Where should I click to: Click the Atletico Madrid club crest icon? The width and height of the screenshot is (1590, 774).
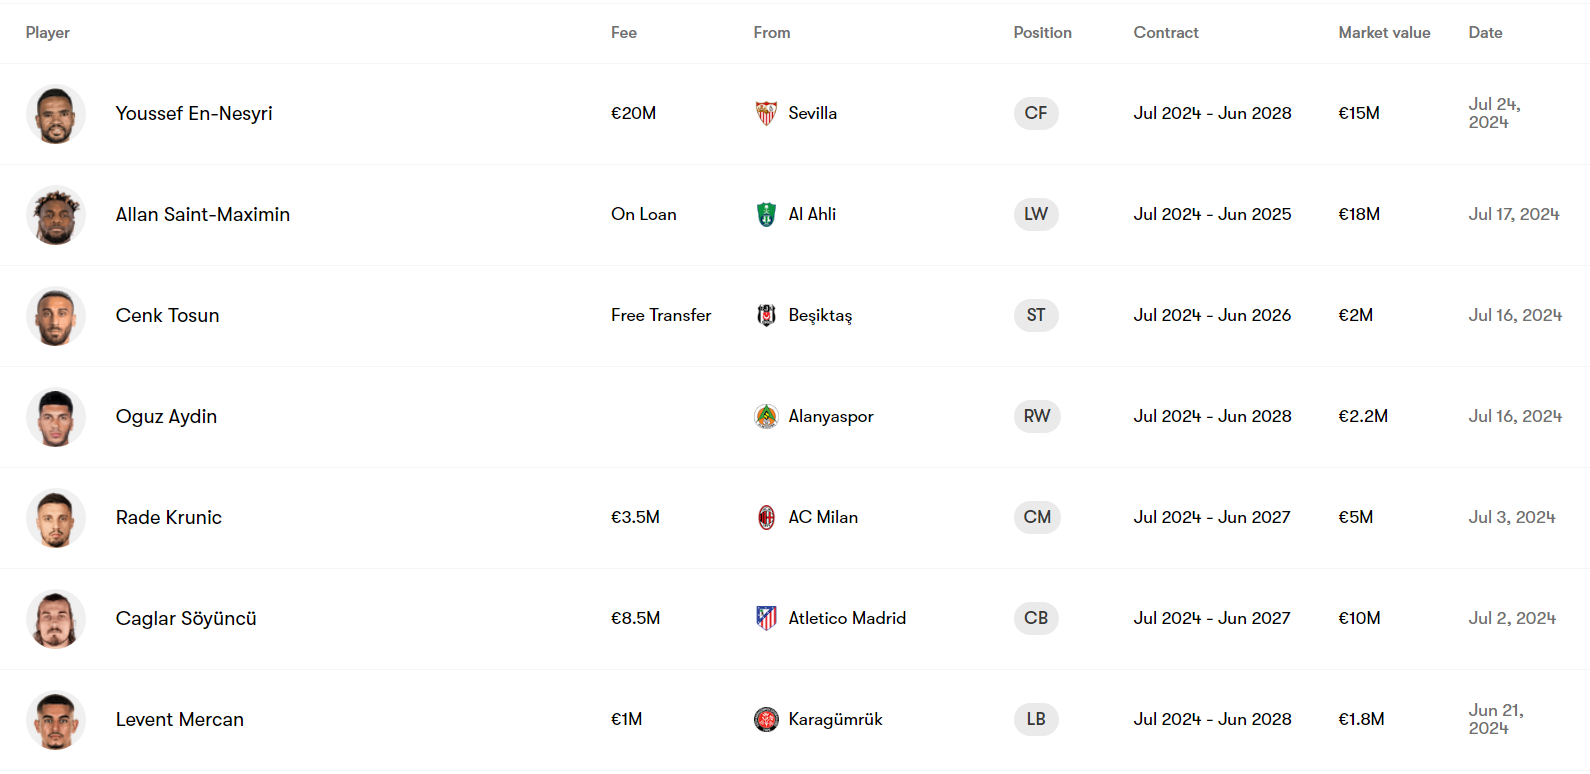pyautogui.click(x=766, y=618)
